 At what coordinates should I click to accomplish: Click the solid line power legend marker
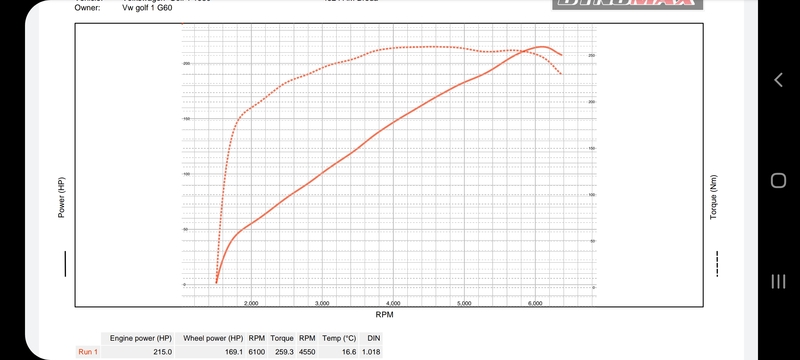click(x=65, y=264)
